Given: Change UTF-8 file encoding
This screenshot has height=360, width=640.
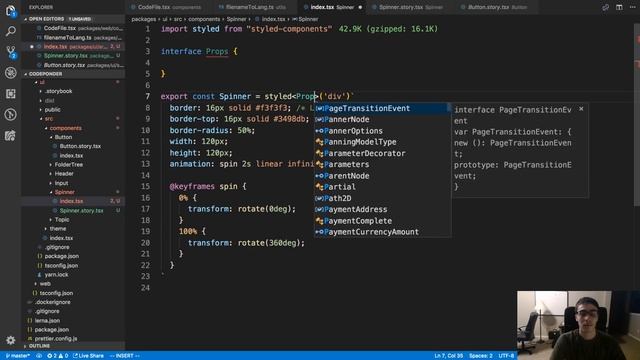Looking at the screenshot, I should click(x=506, y=356).
